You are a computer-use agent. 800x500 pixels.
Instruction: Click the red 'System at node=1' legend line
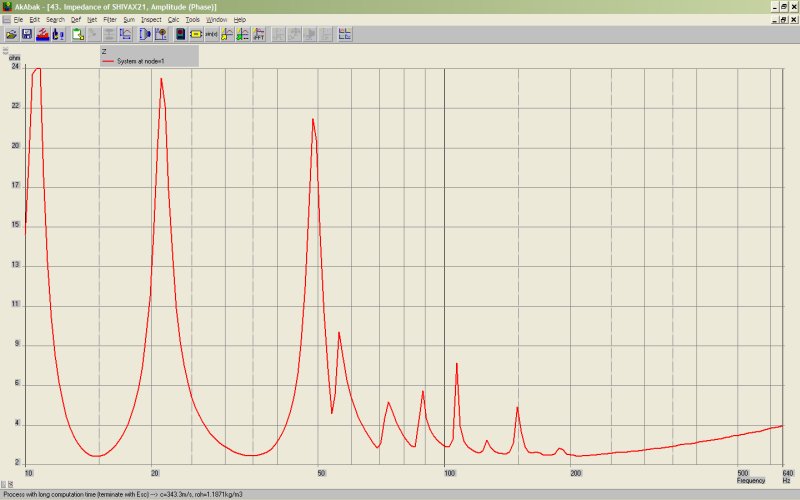click(109, 60)
